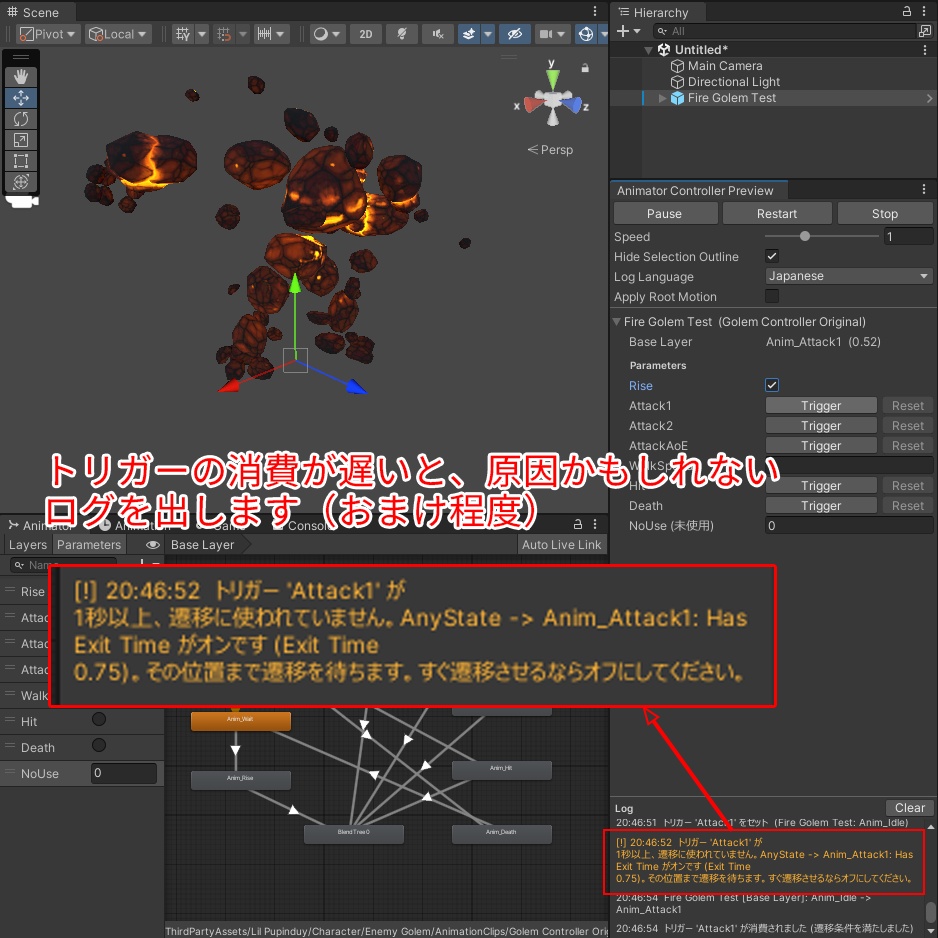This screenshot has height=938, width=938.
Task: Select the Hand view tool
Action: 21,77
